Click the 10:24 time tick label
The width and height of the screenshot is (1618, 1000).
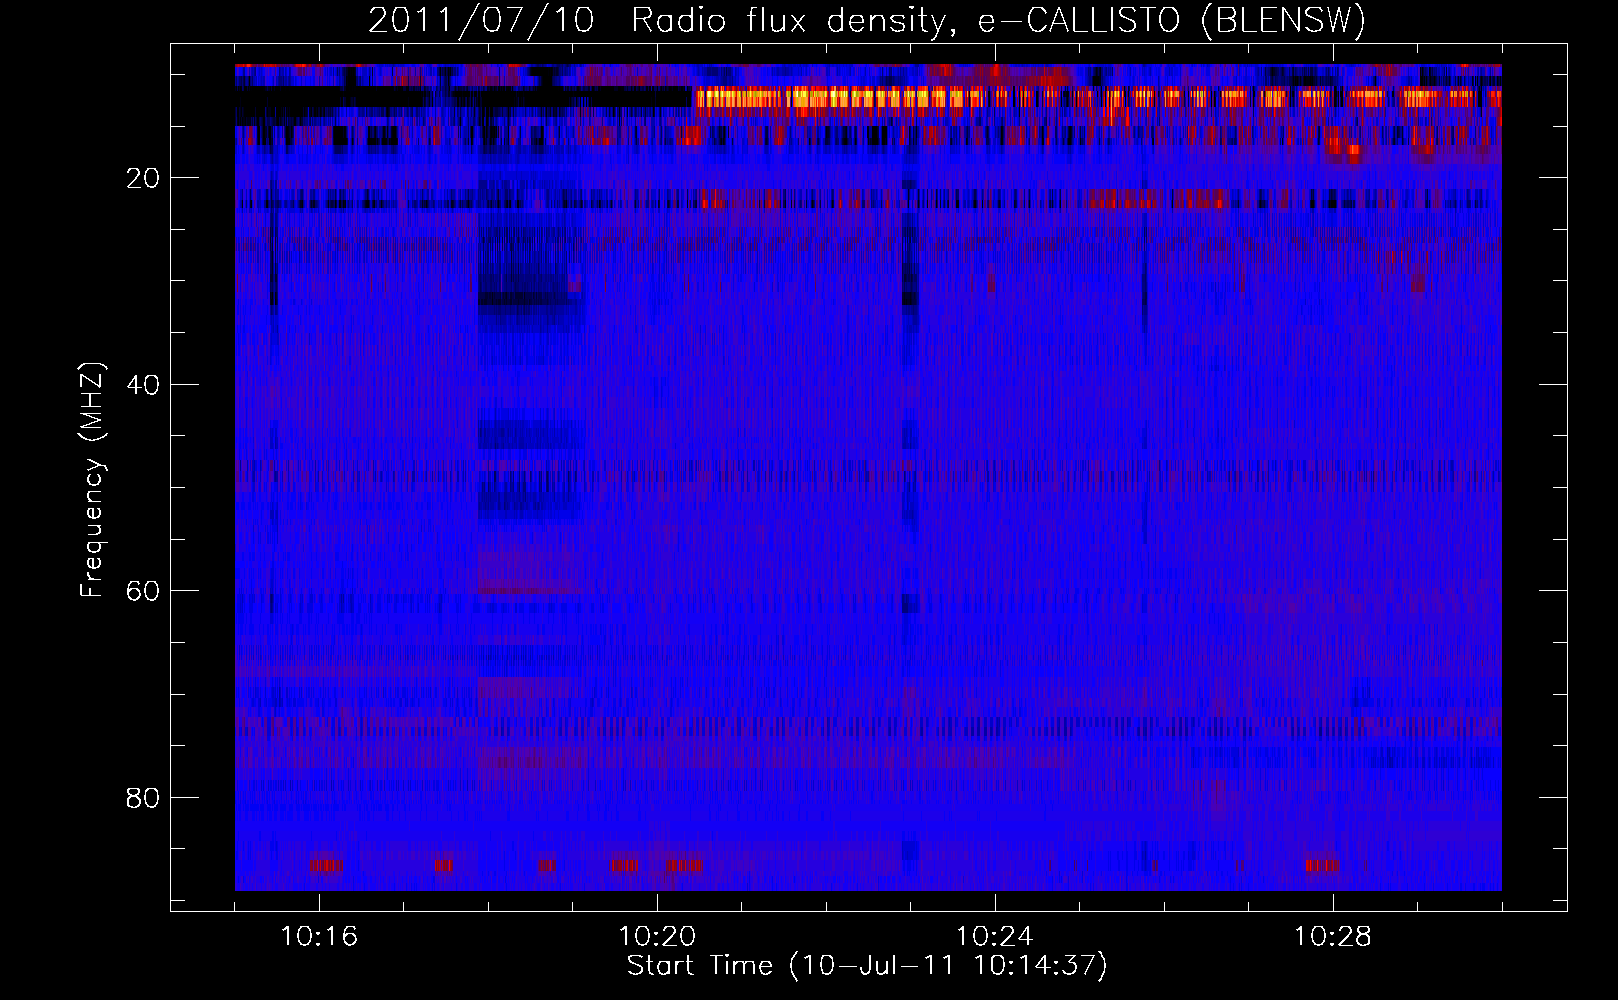click(x=995, y=937)
